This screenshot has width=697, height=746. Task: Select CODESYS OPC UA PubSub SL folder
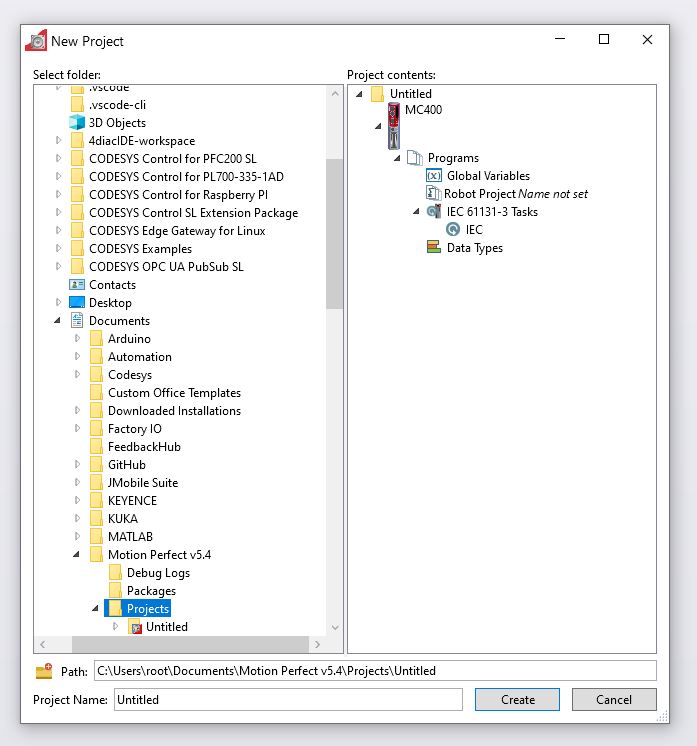pos(166,267)
